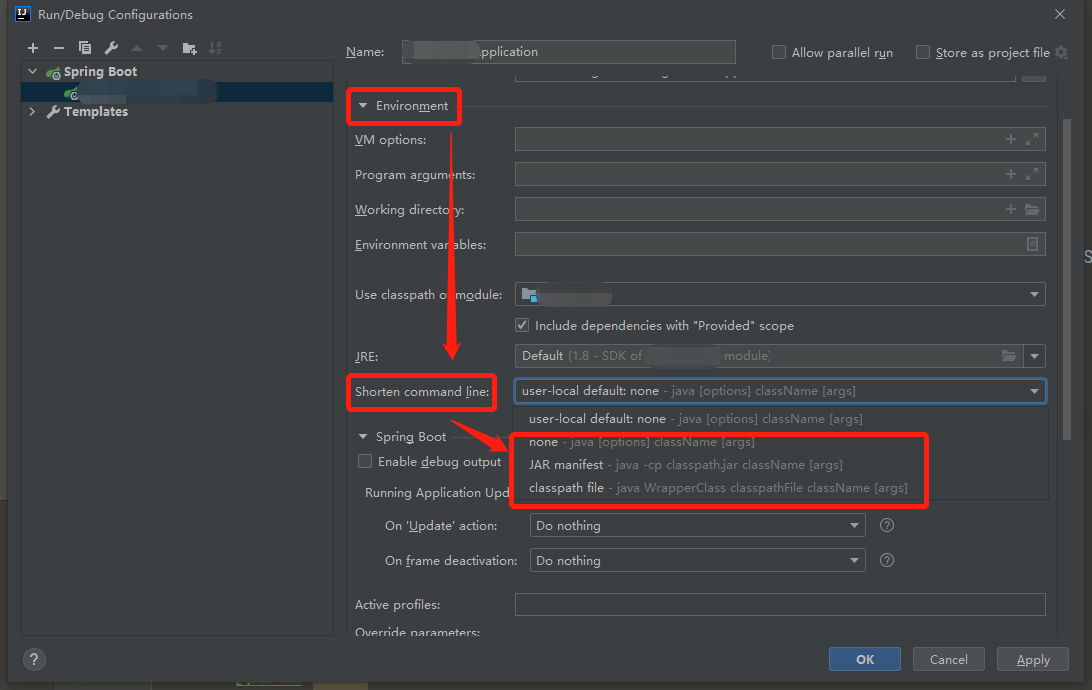Insert macro in Working directory field
1092x690 pixels.
(x=1011, y=209)
